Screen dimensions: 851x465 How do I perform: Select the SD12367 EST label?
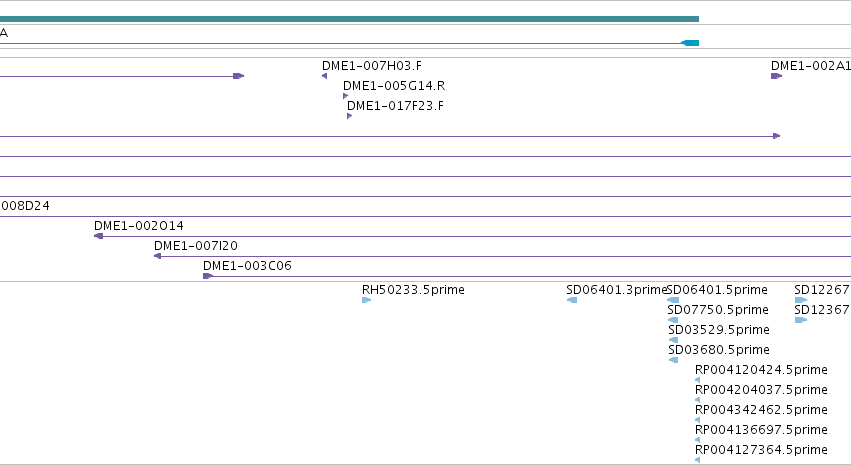pos(822,310)
